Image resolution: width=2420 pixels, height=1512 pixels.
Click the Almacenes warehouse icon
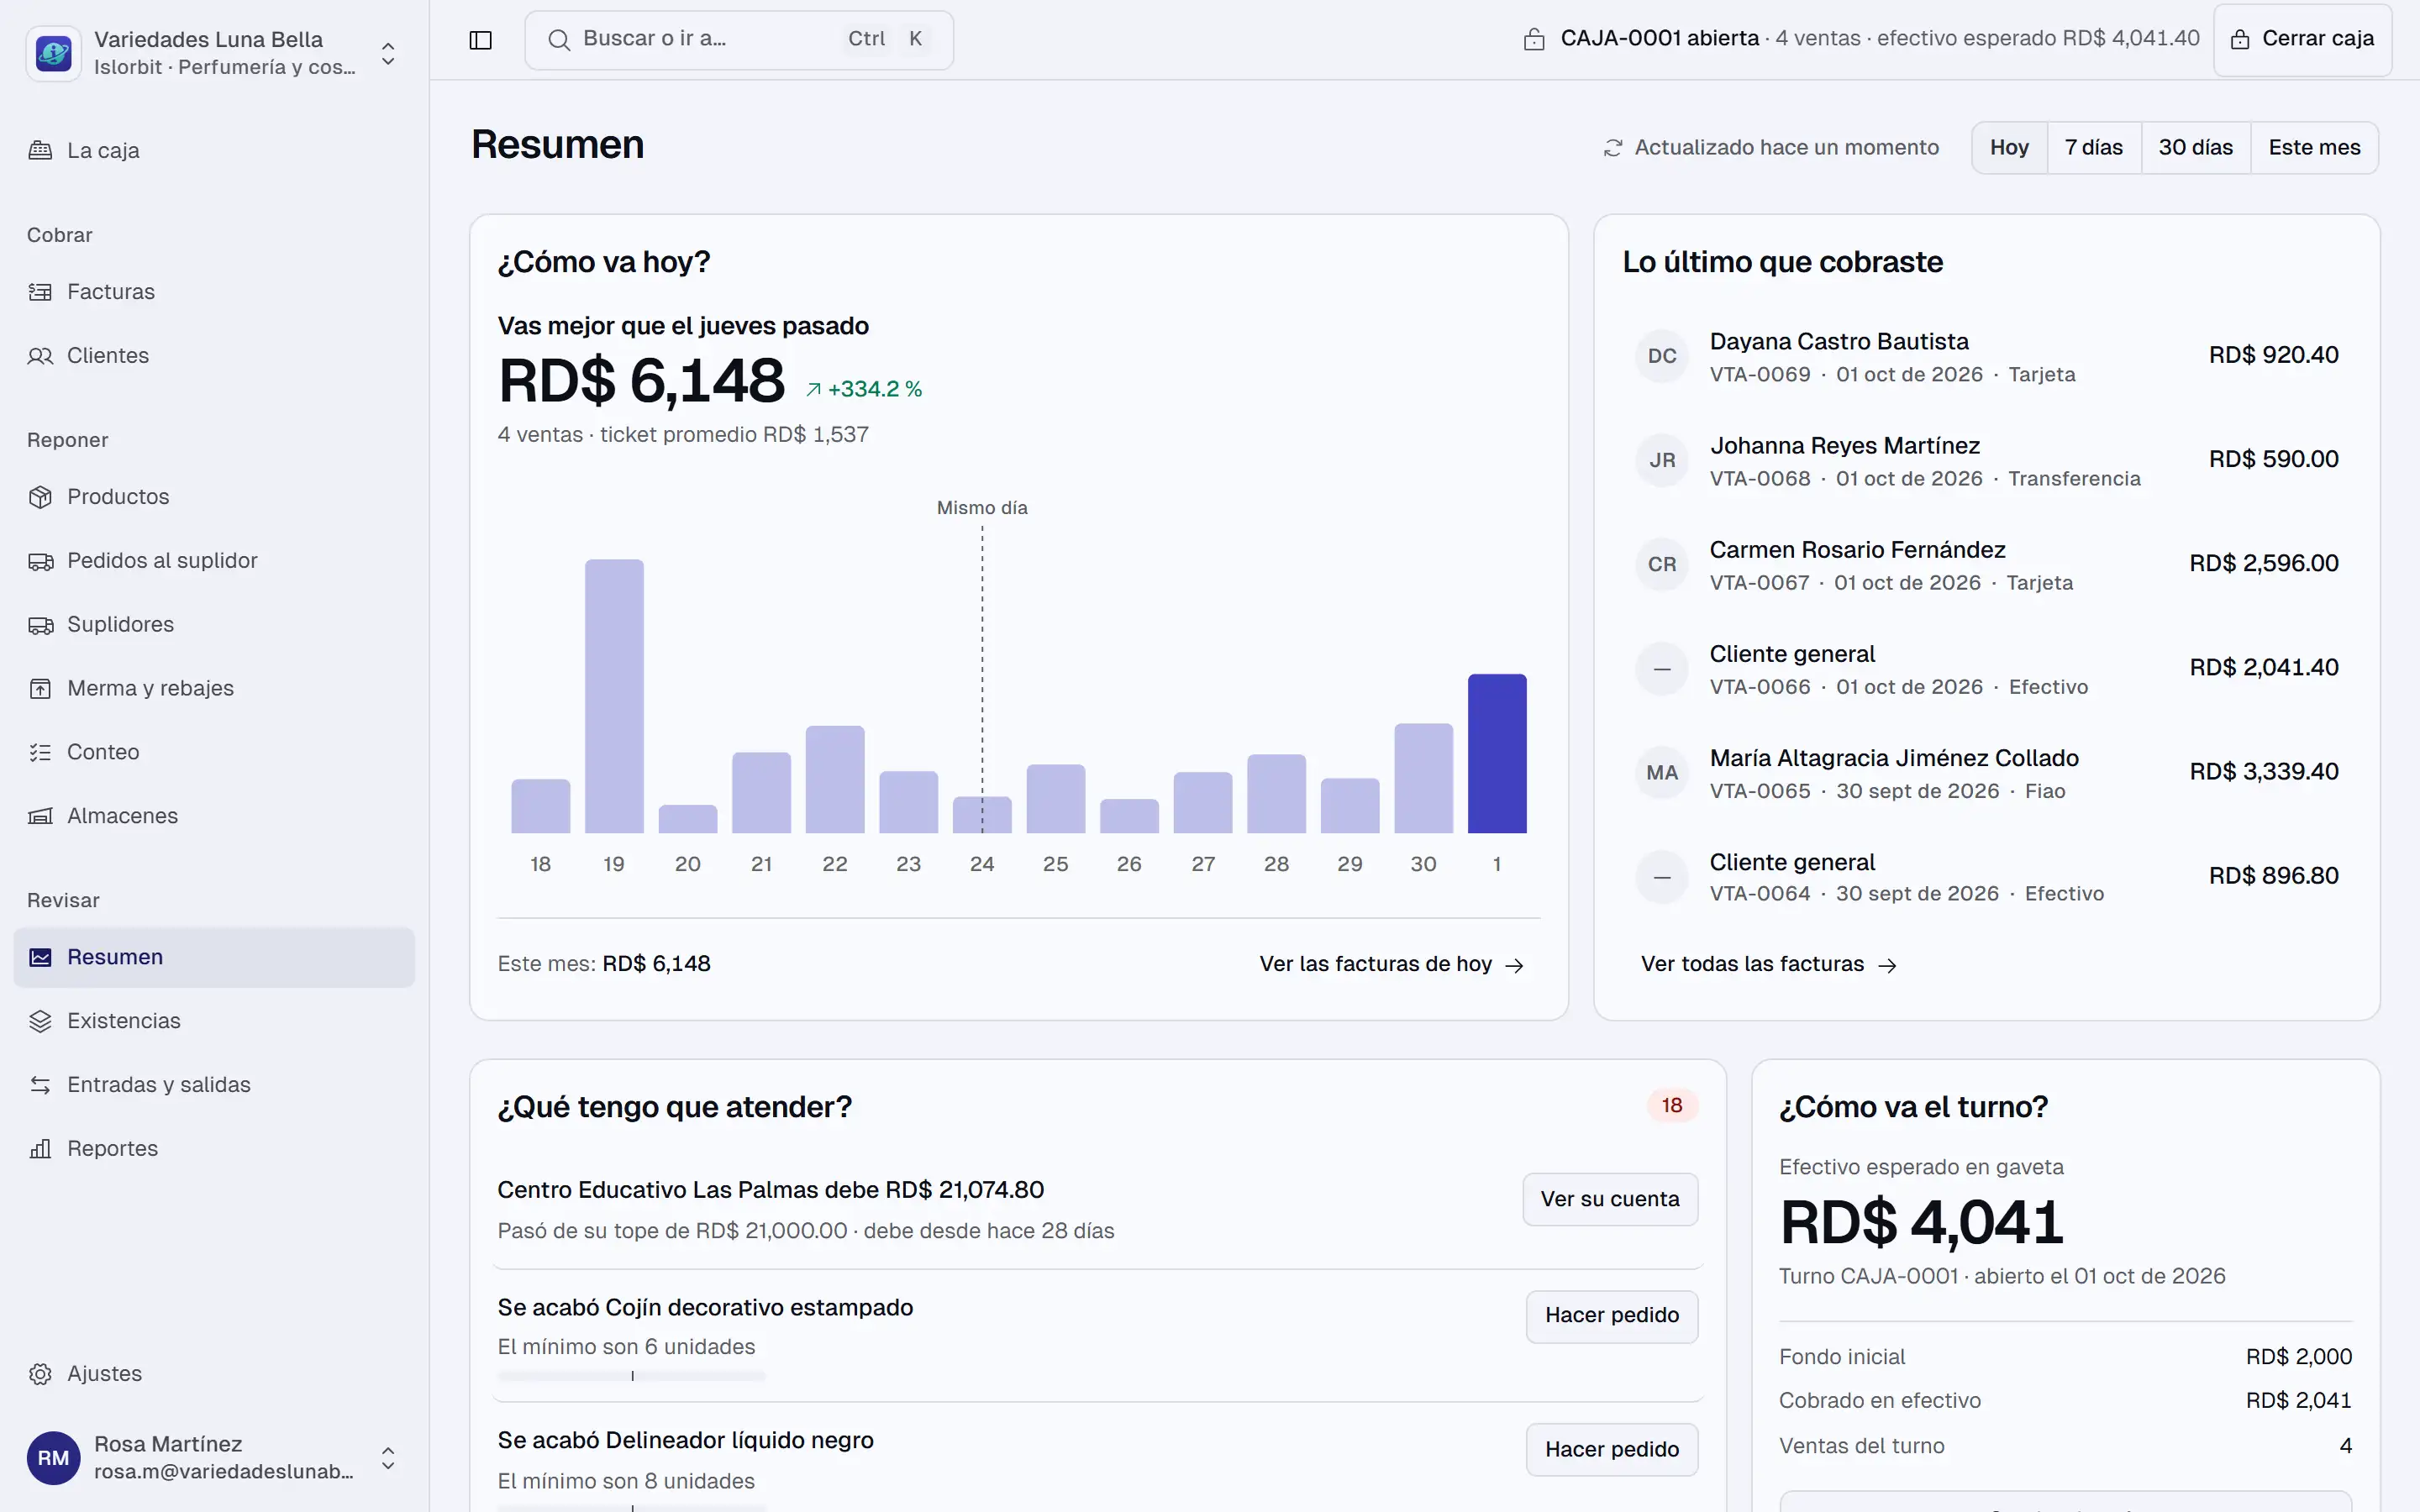[40, 817]
